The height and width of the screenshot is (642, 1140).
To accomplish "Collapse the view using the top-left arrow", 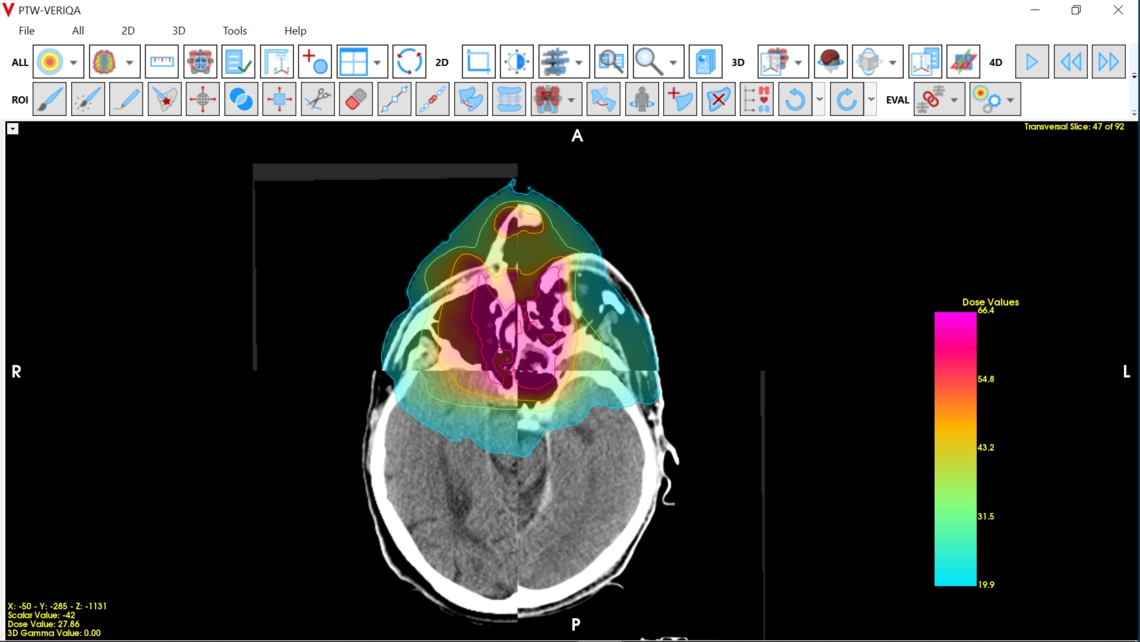I will click(12, 128).
